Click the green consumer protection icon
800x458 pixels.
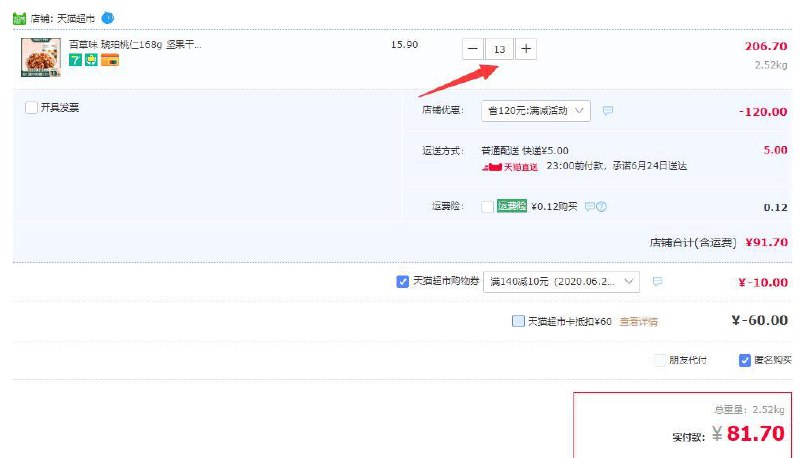91,60
